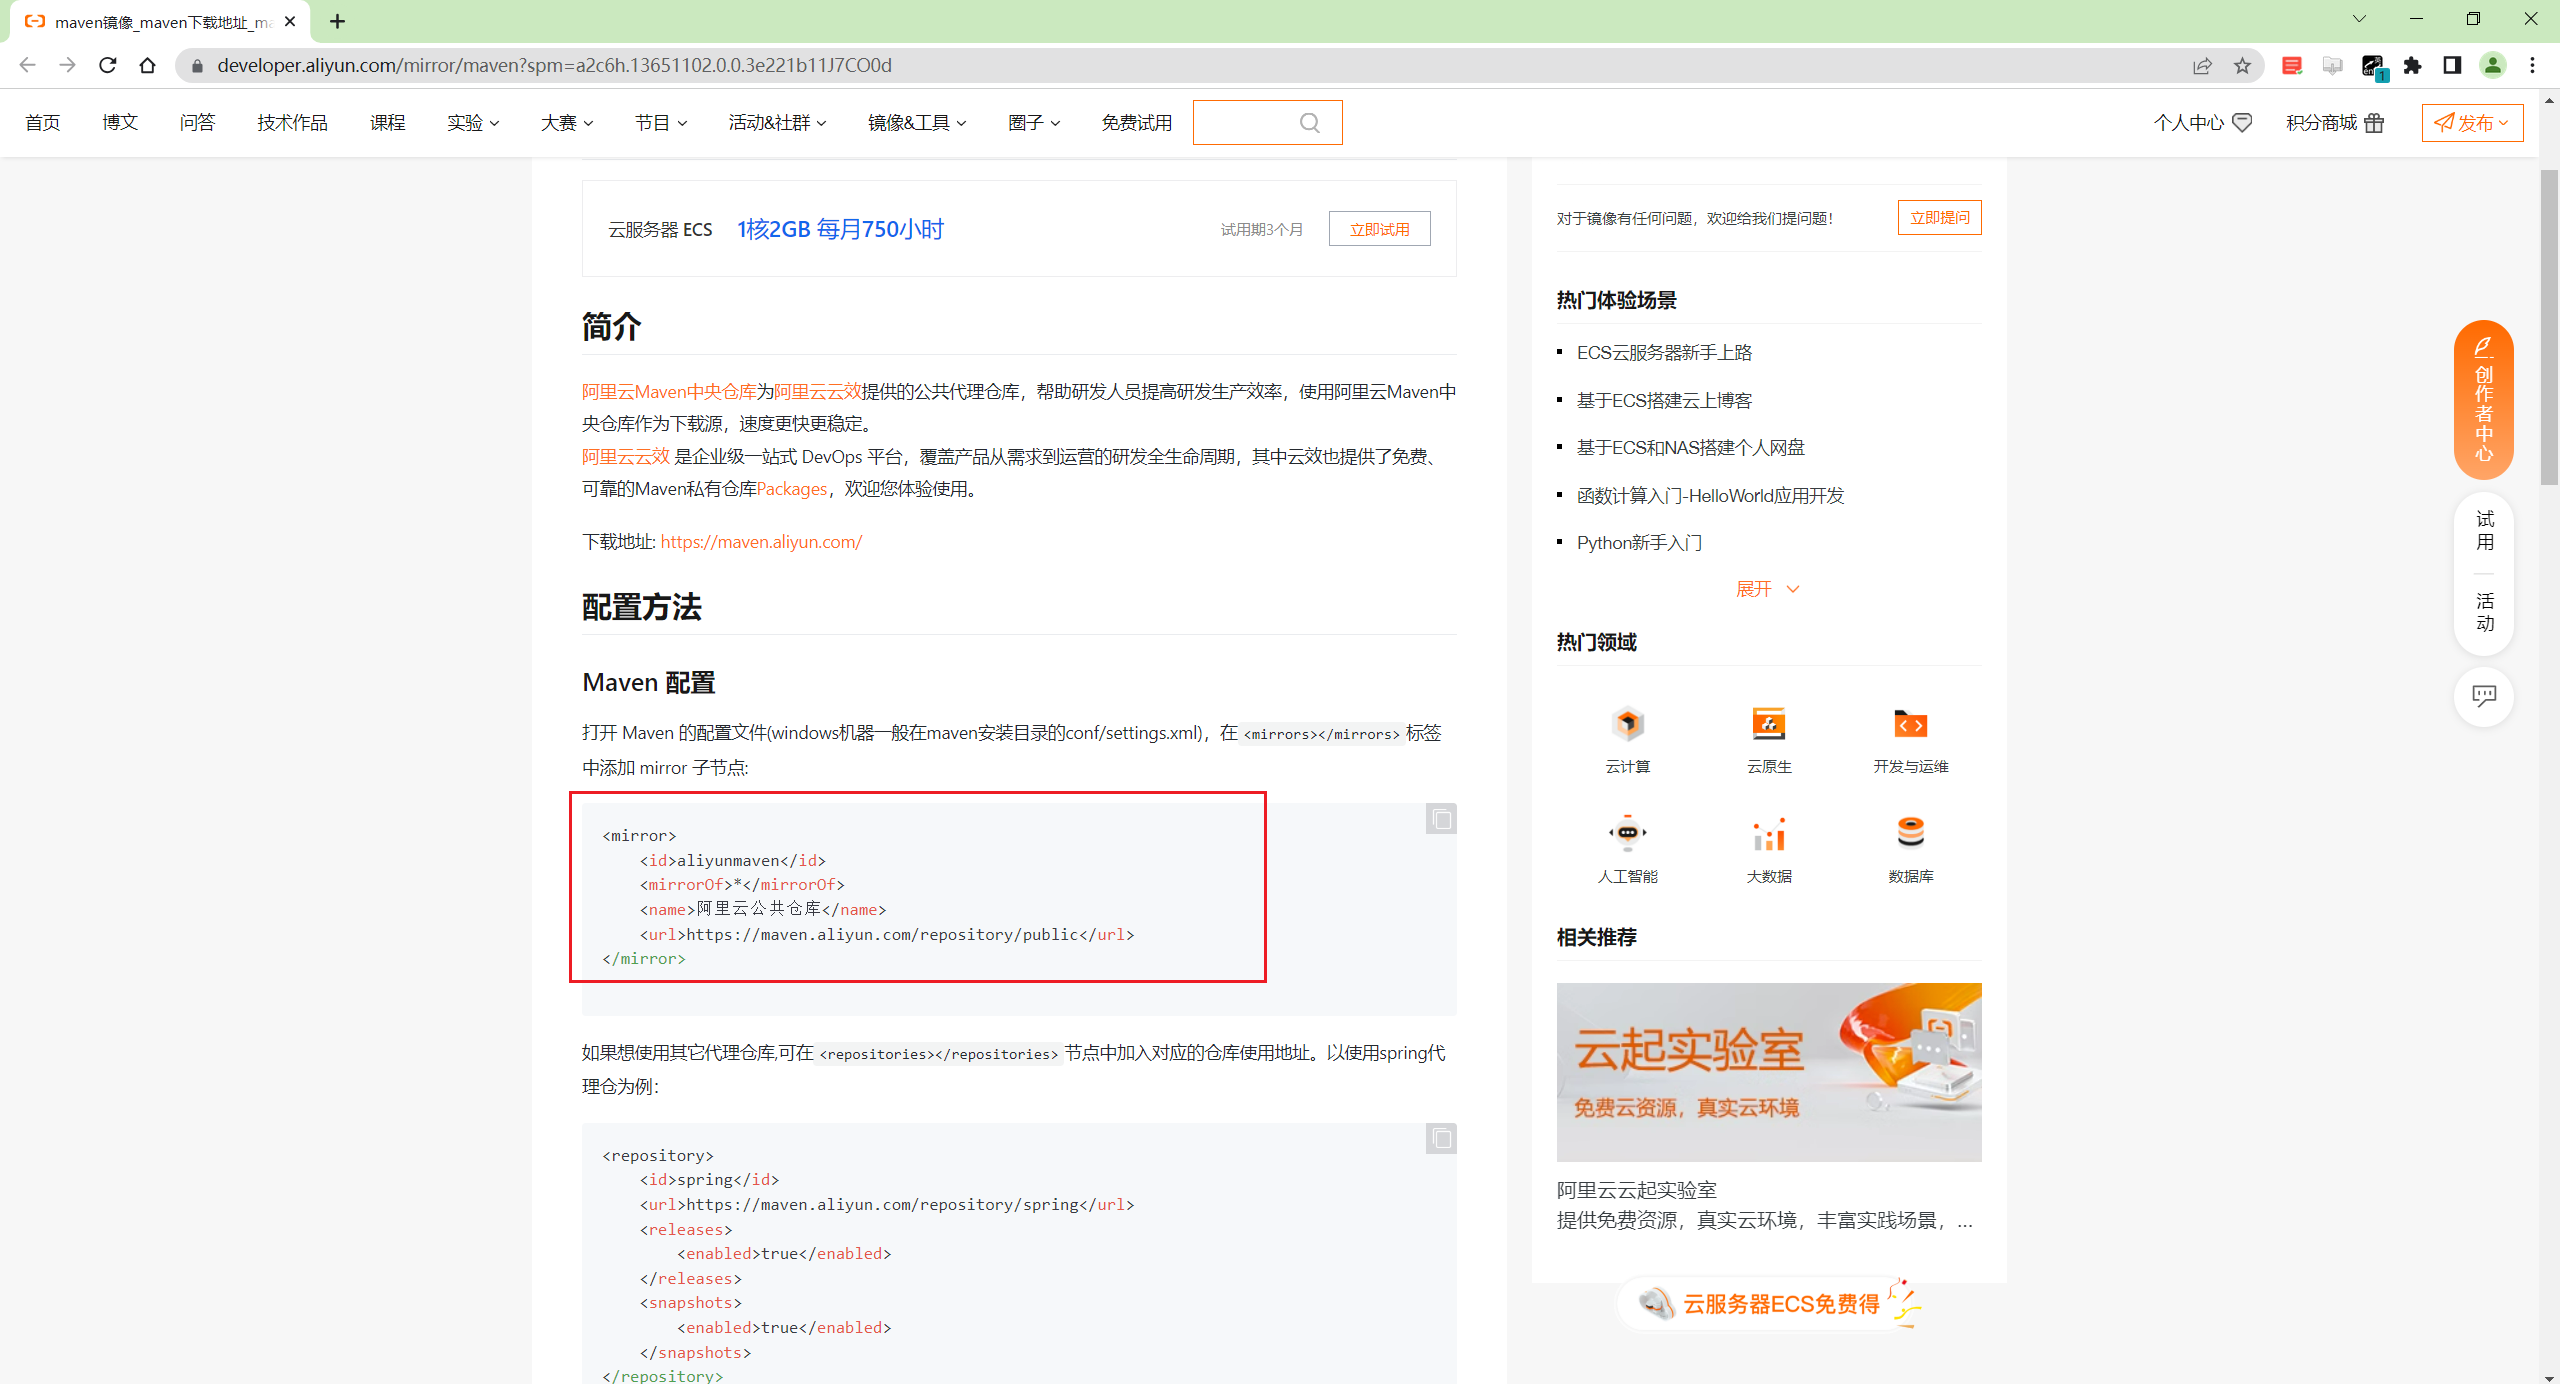This screenshot has height=1384, width=2560.
Task: Open the 开发与运维 domain icon
Action: point(1910,724)
